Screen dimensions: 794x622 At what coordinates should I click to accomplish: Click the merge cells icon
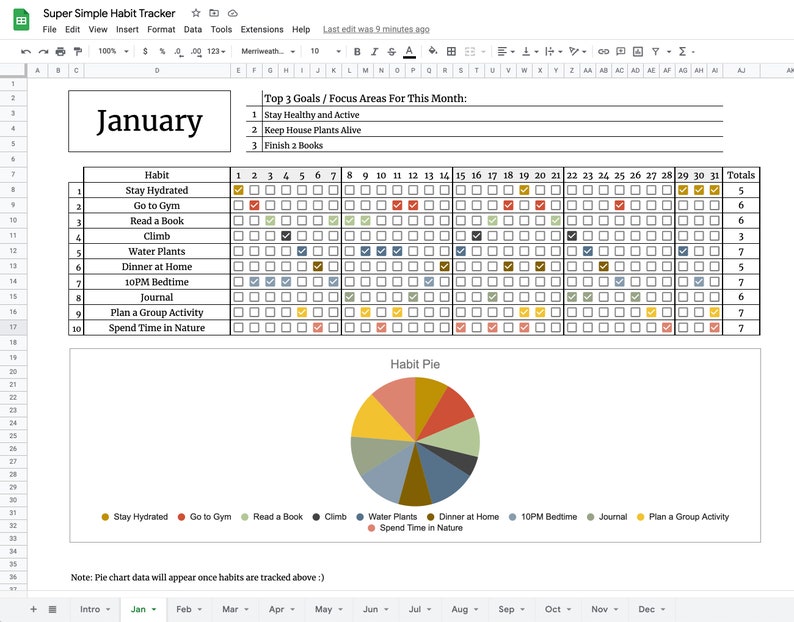pos(470,51)
